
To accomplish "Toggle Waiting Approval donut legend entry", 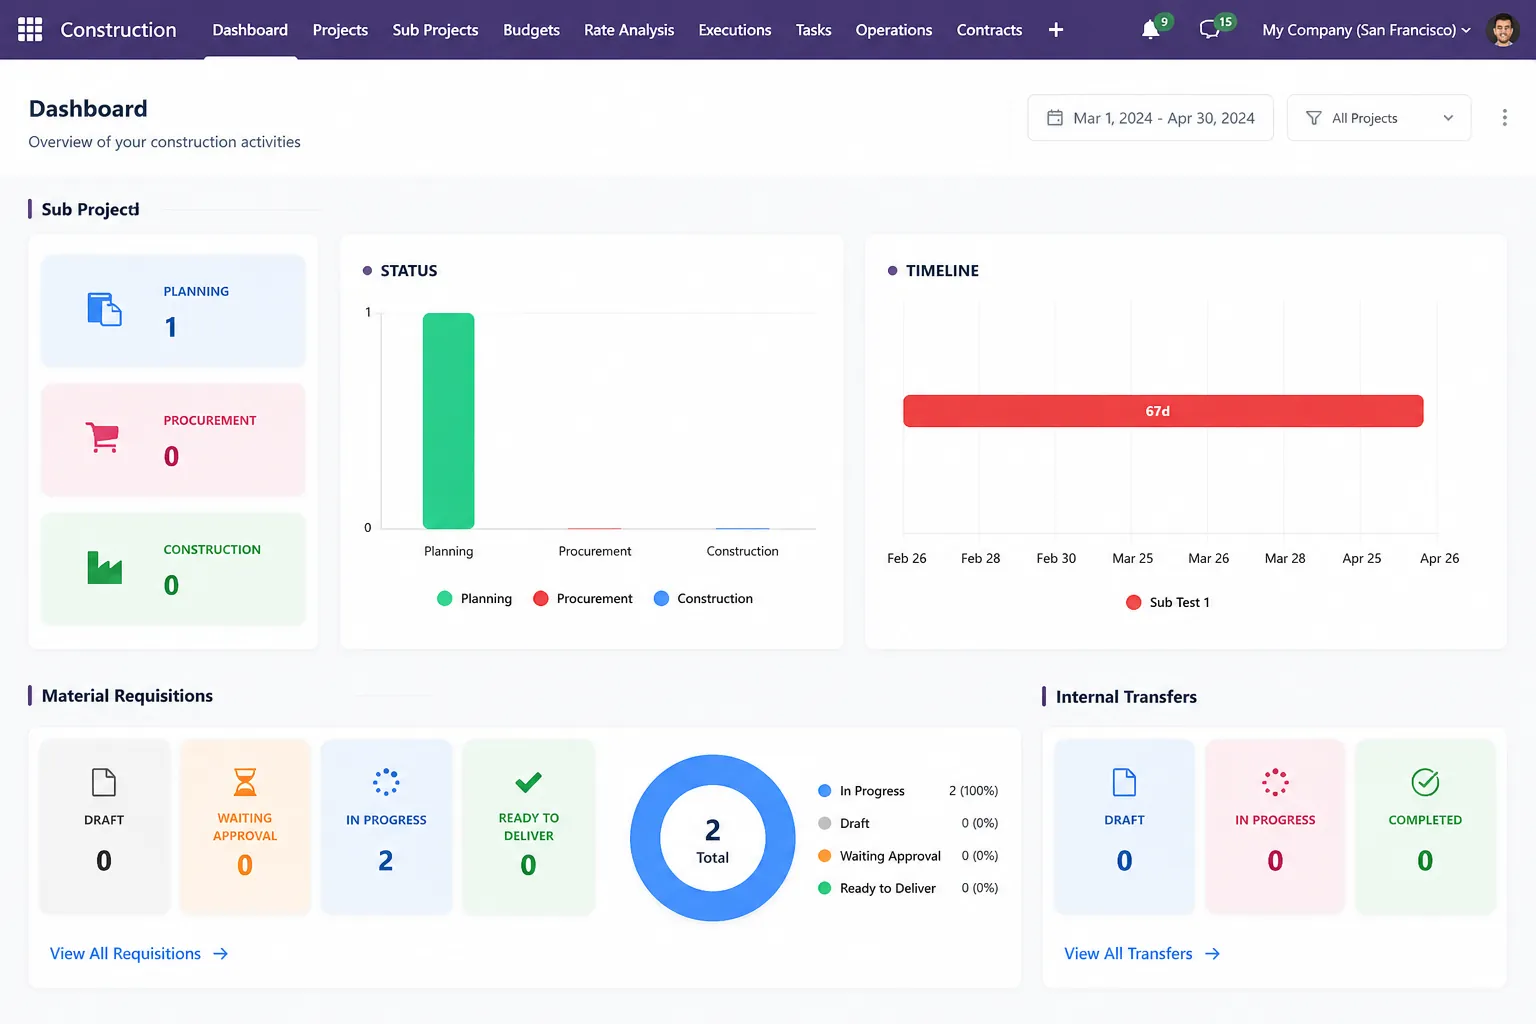I will [x=879, y=856].
